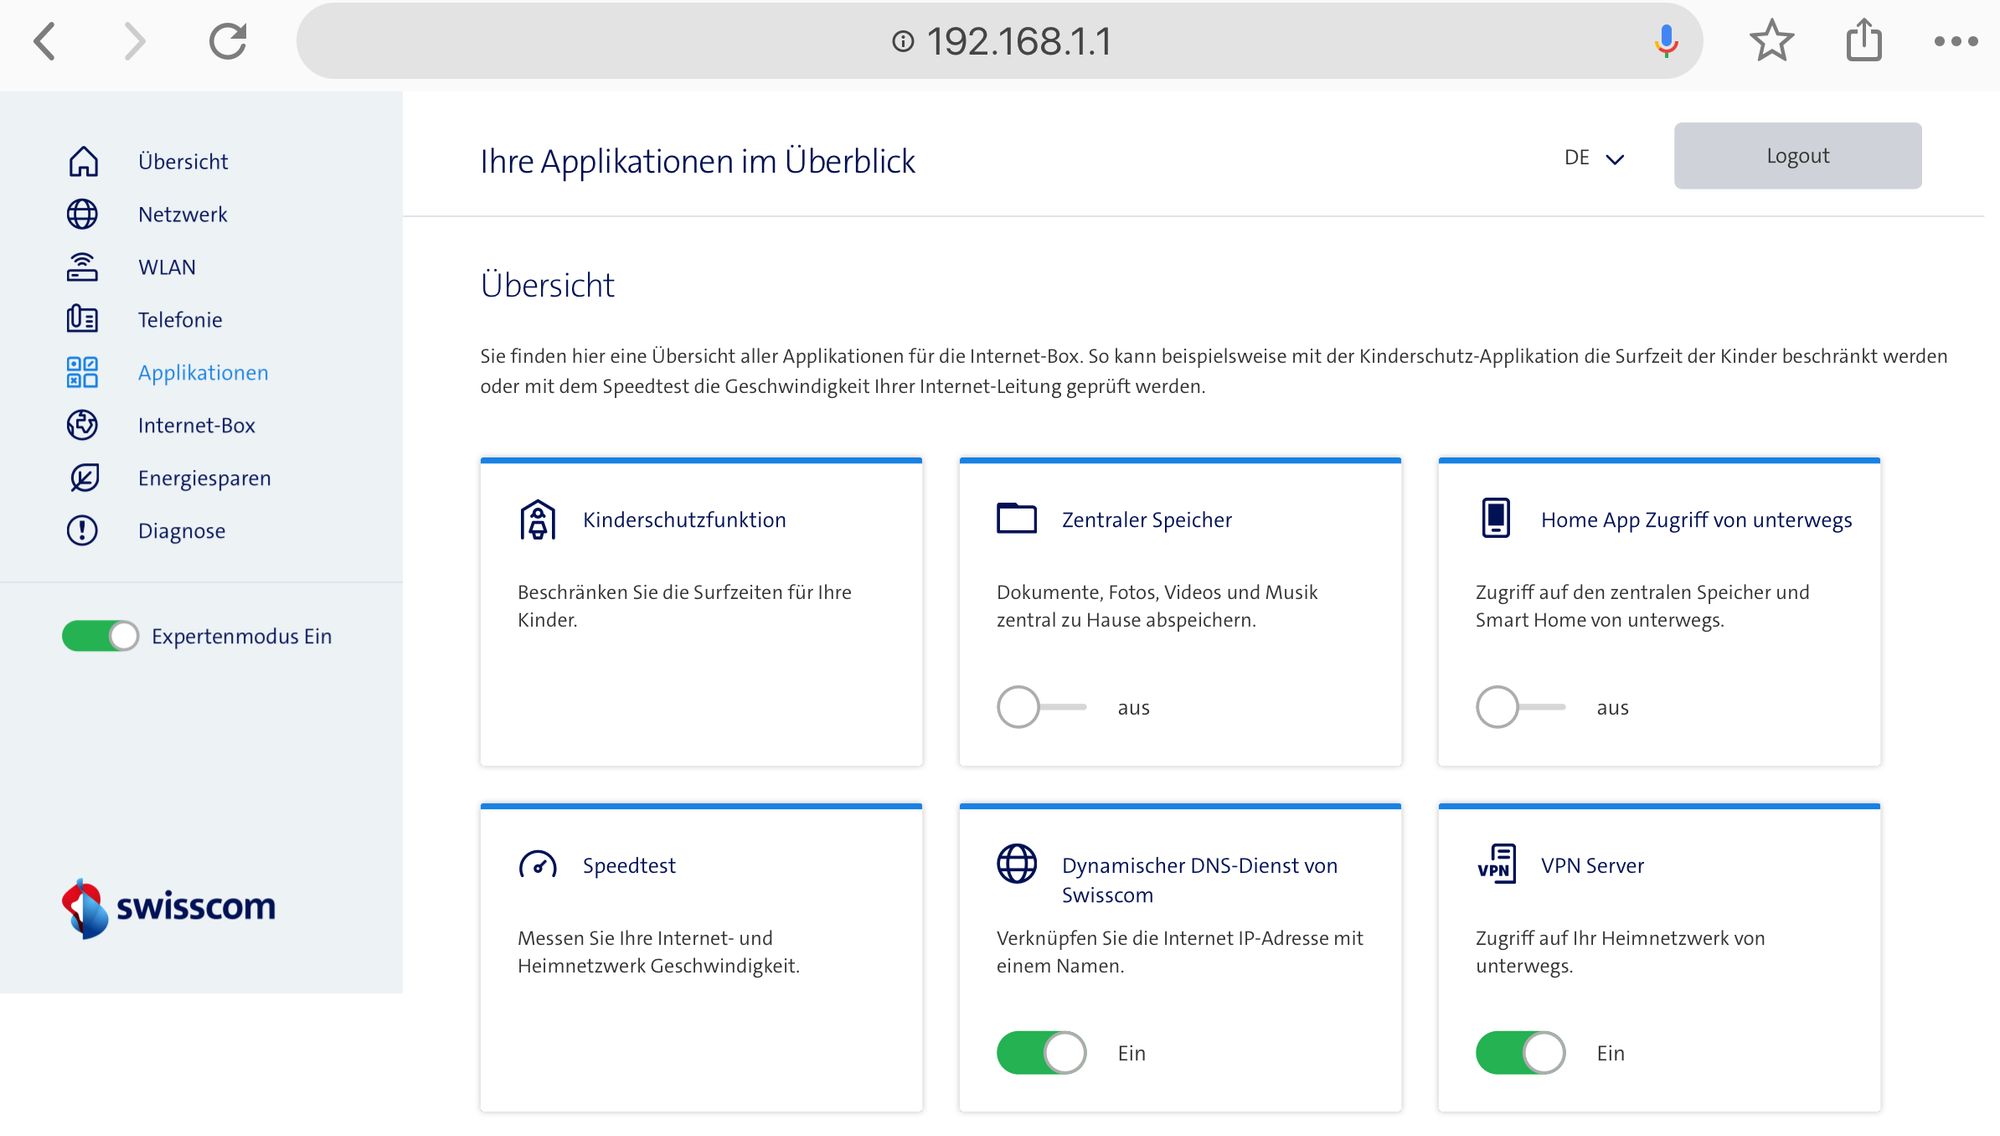The image size is (2000, 1136).
Task: Open Telefonie in the sidebar menu
Action: (x=180, y=320)
